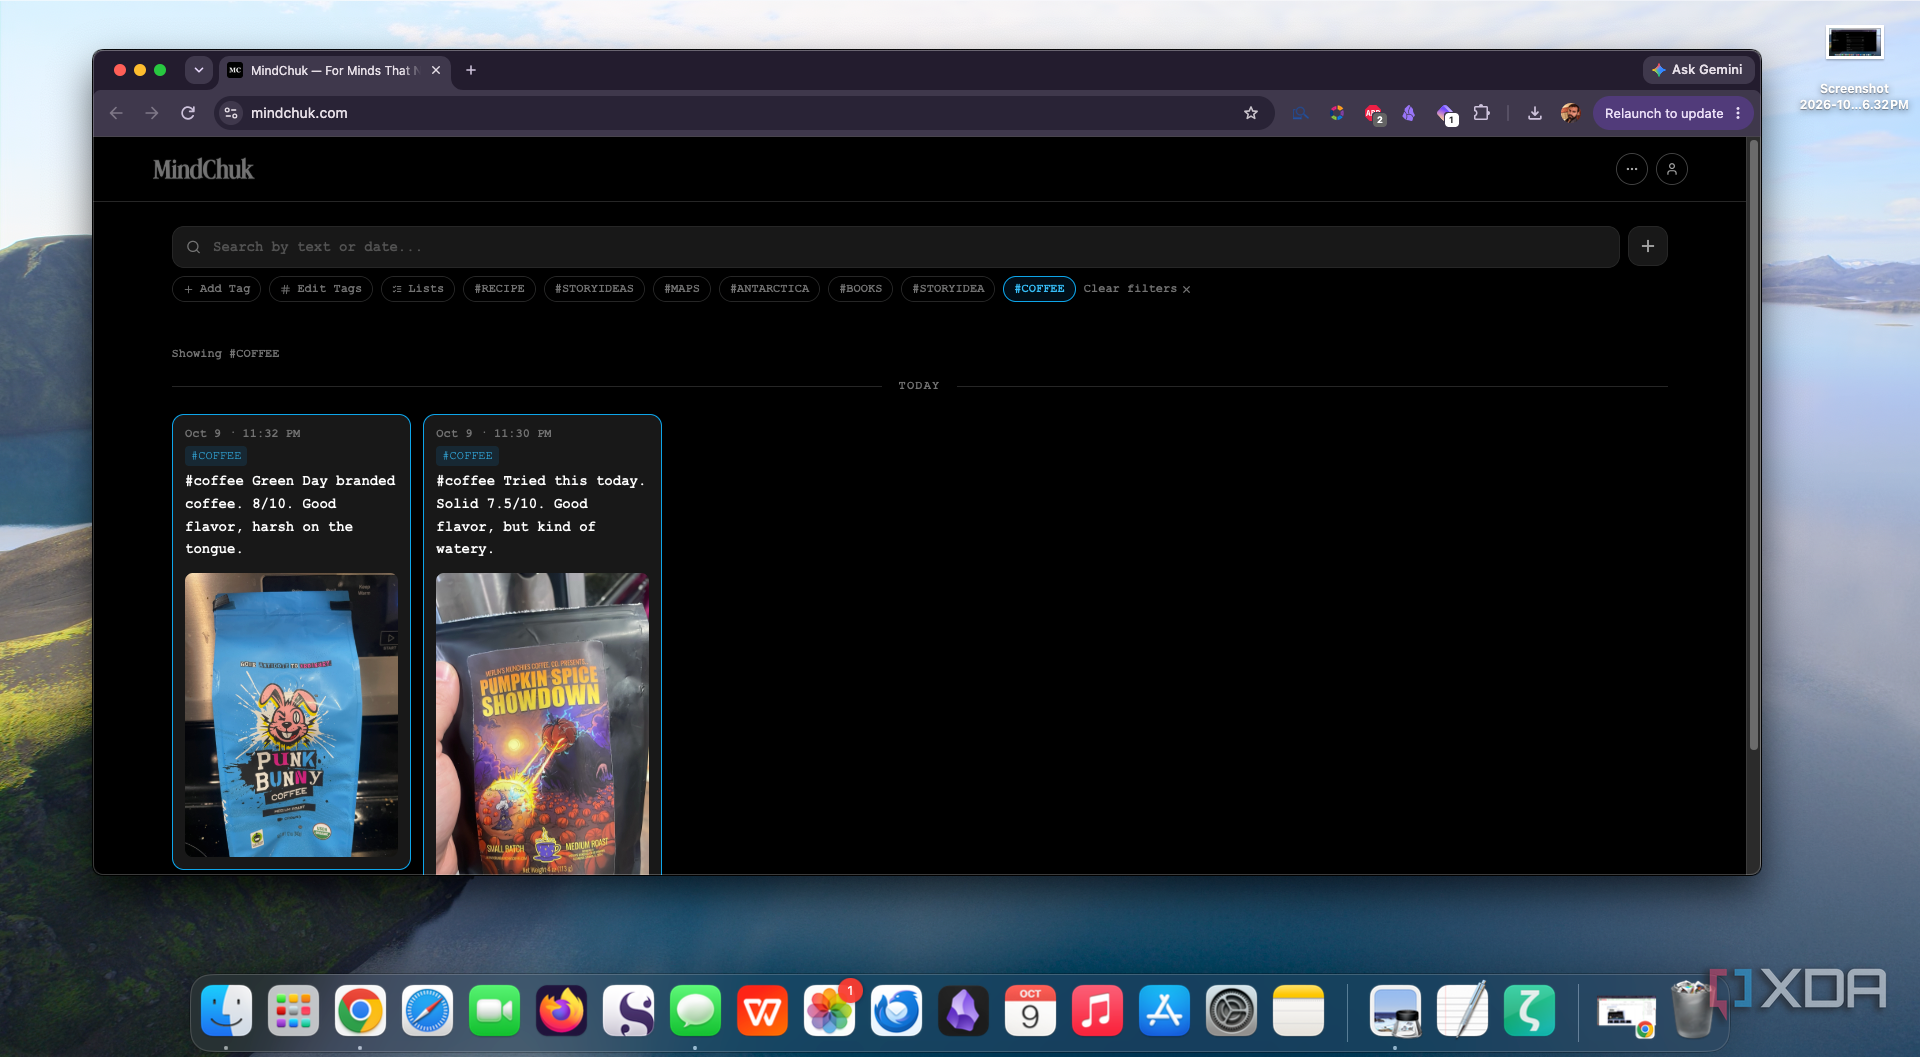The width and height of the screenshot is (1920, 1057).
Task: Open the Music app from the Dock
Action: (1097, 1011)
